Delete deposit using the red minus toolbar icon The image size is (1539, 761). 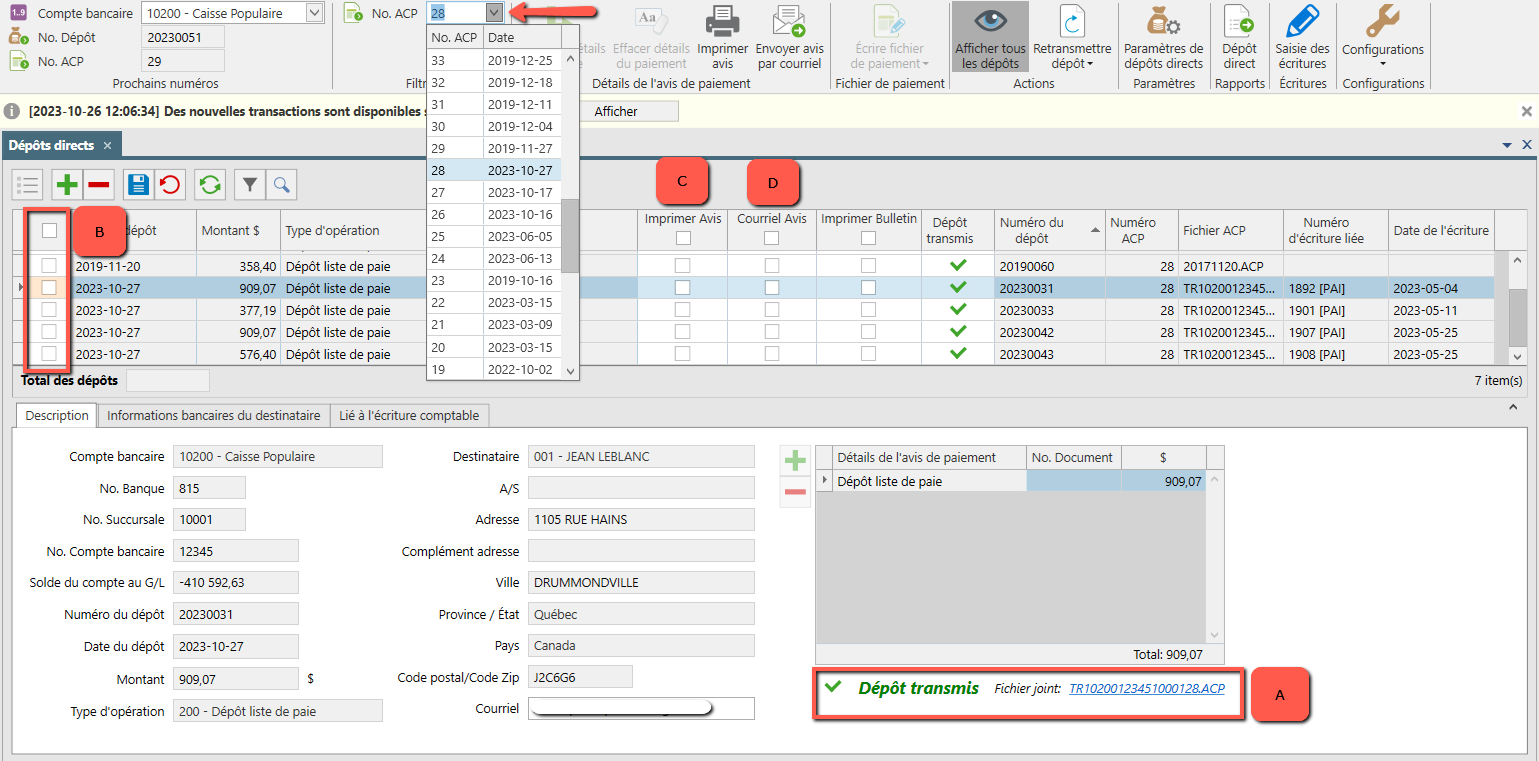99,184
